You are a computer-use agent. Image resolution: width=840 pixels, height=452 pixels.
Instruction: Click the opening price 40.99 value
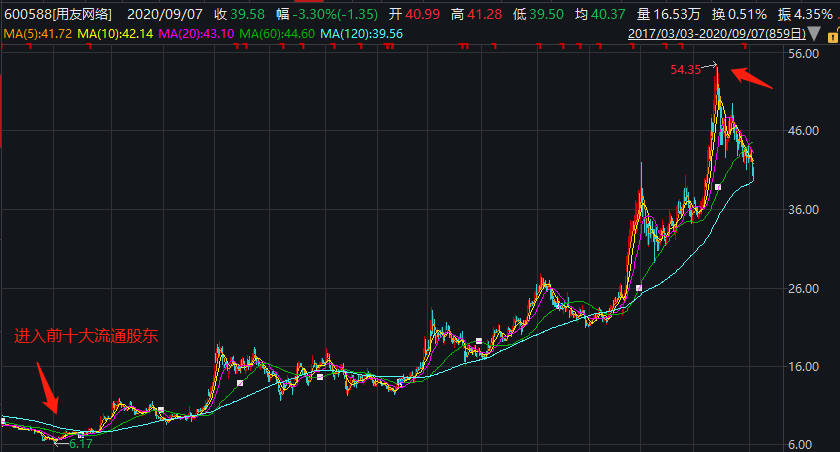pos(423,14)
